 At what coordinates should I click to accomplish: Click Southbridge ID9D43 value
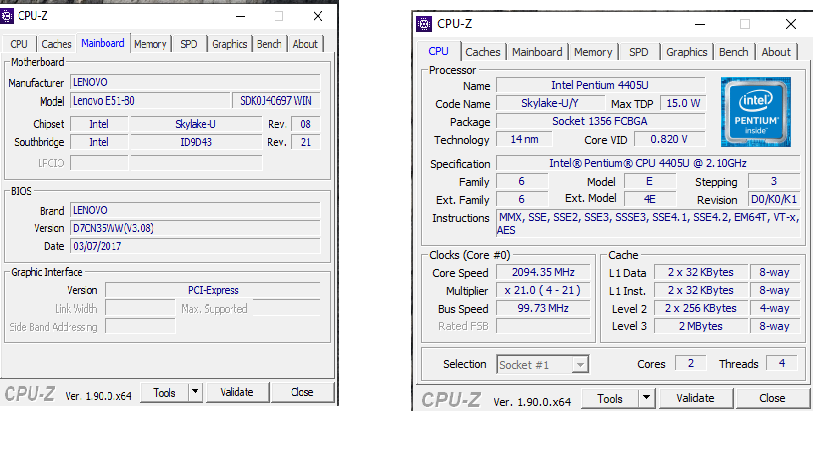(x=196, y=142)
